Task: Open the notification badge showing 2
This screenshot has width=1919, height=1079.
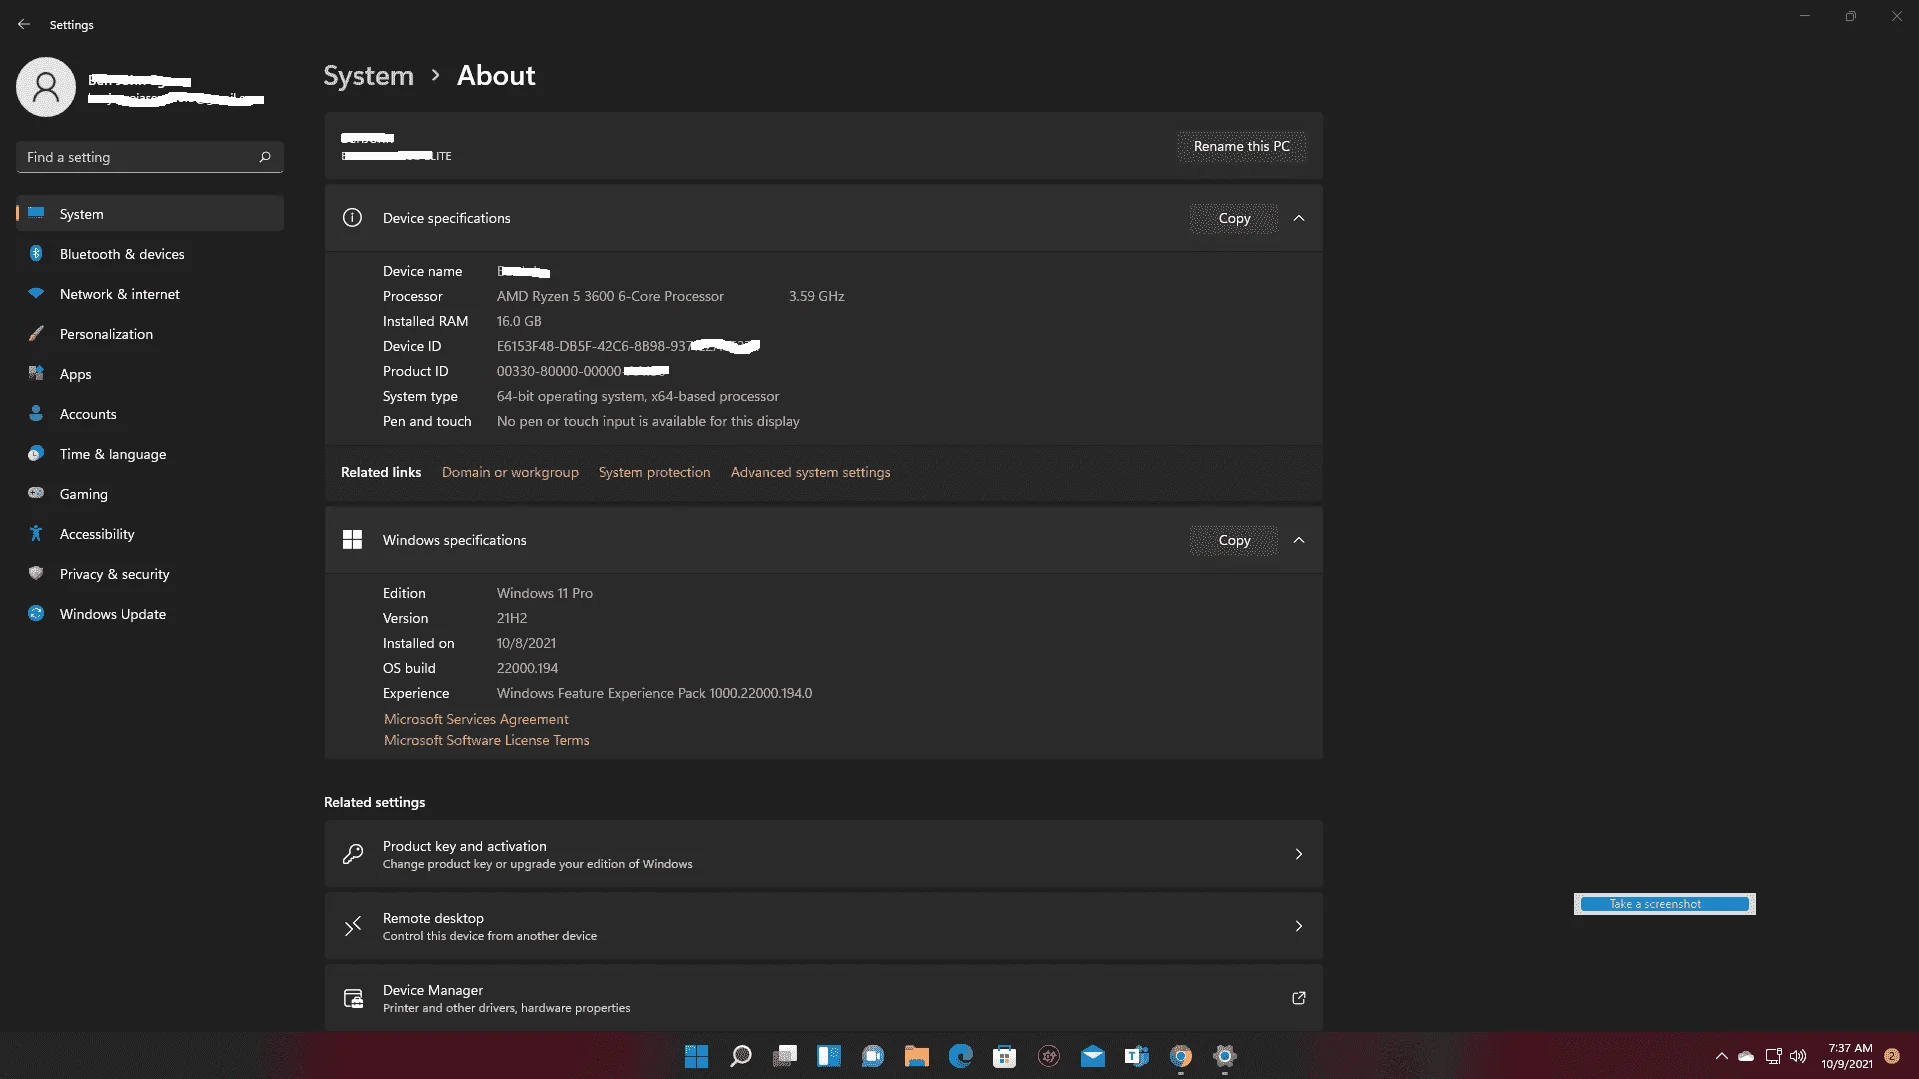Action: [x=1892, y=1056]
